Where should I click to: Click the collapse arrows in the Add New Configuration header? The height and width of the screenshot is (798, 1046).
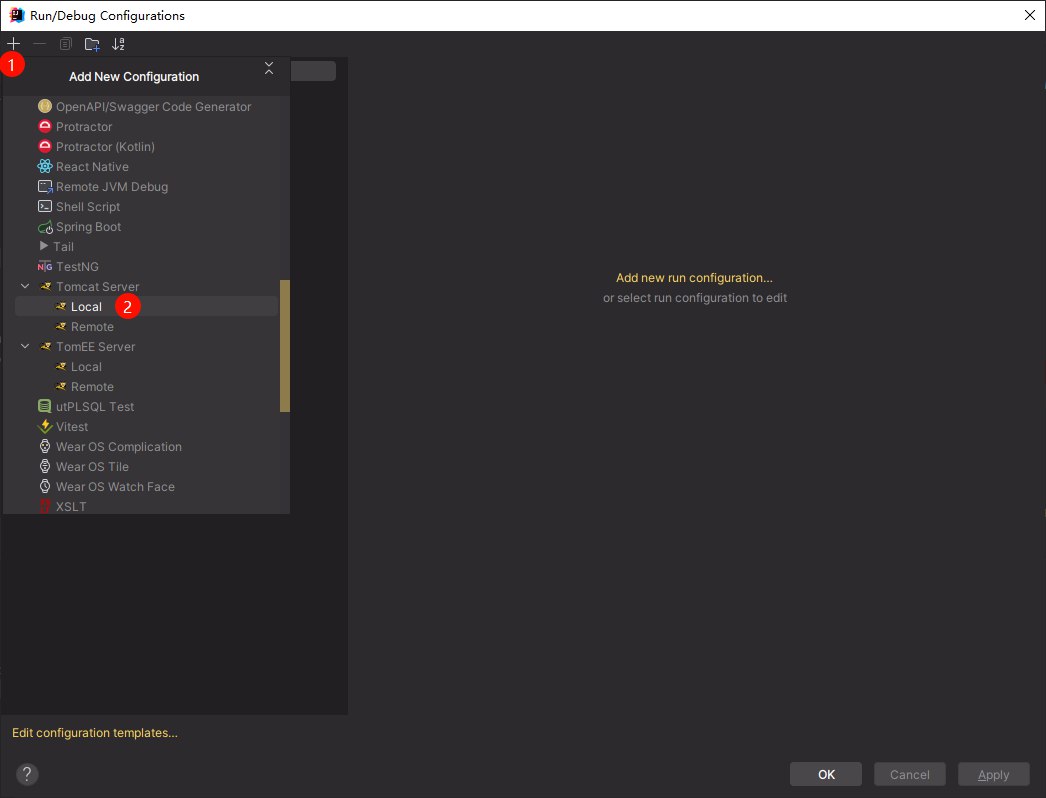[x=268, y=68]
